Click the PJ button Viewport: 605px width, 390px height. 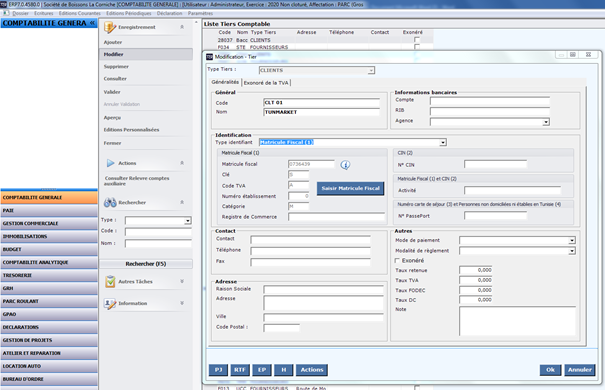(218, 370)
